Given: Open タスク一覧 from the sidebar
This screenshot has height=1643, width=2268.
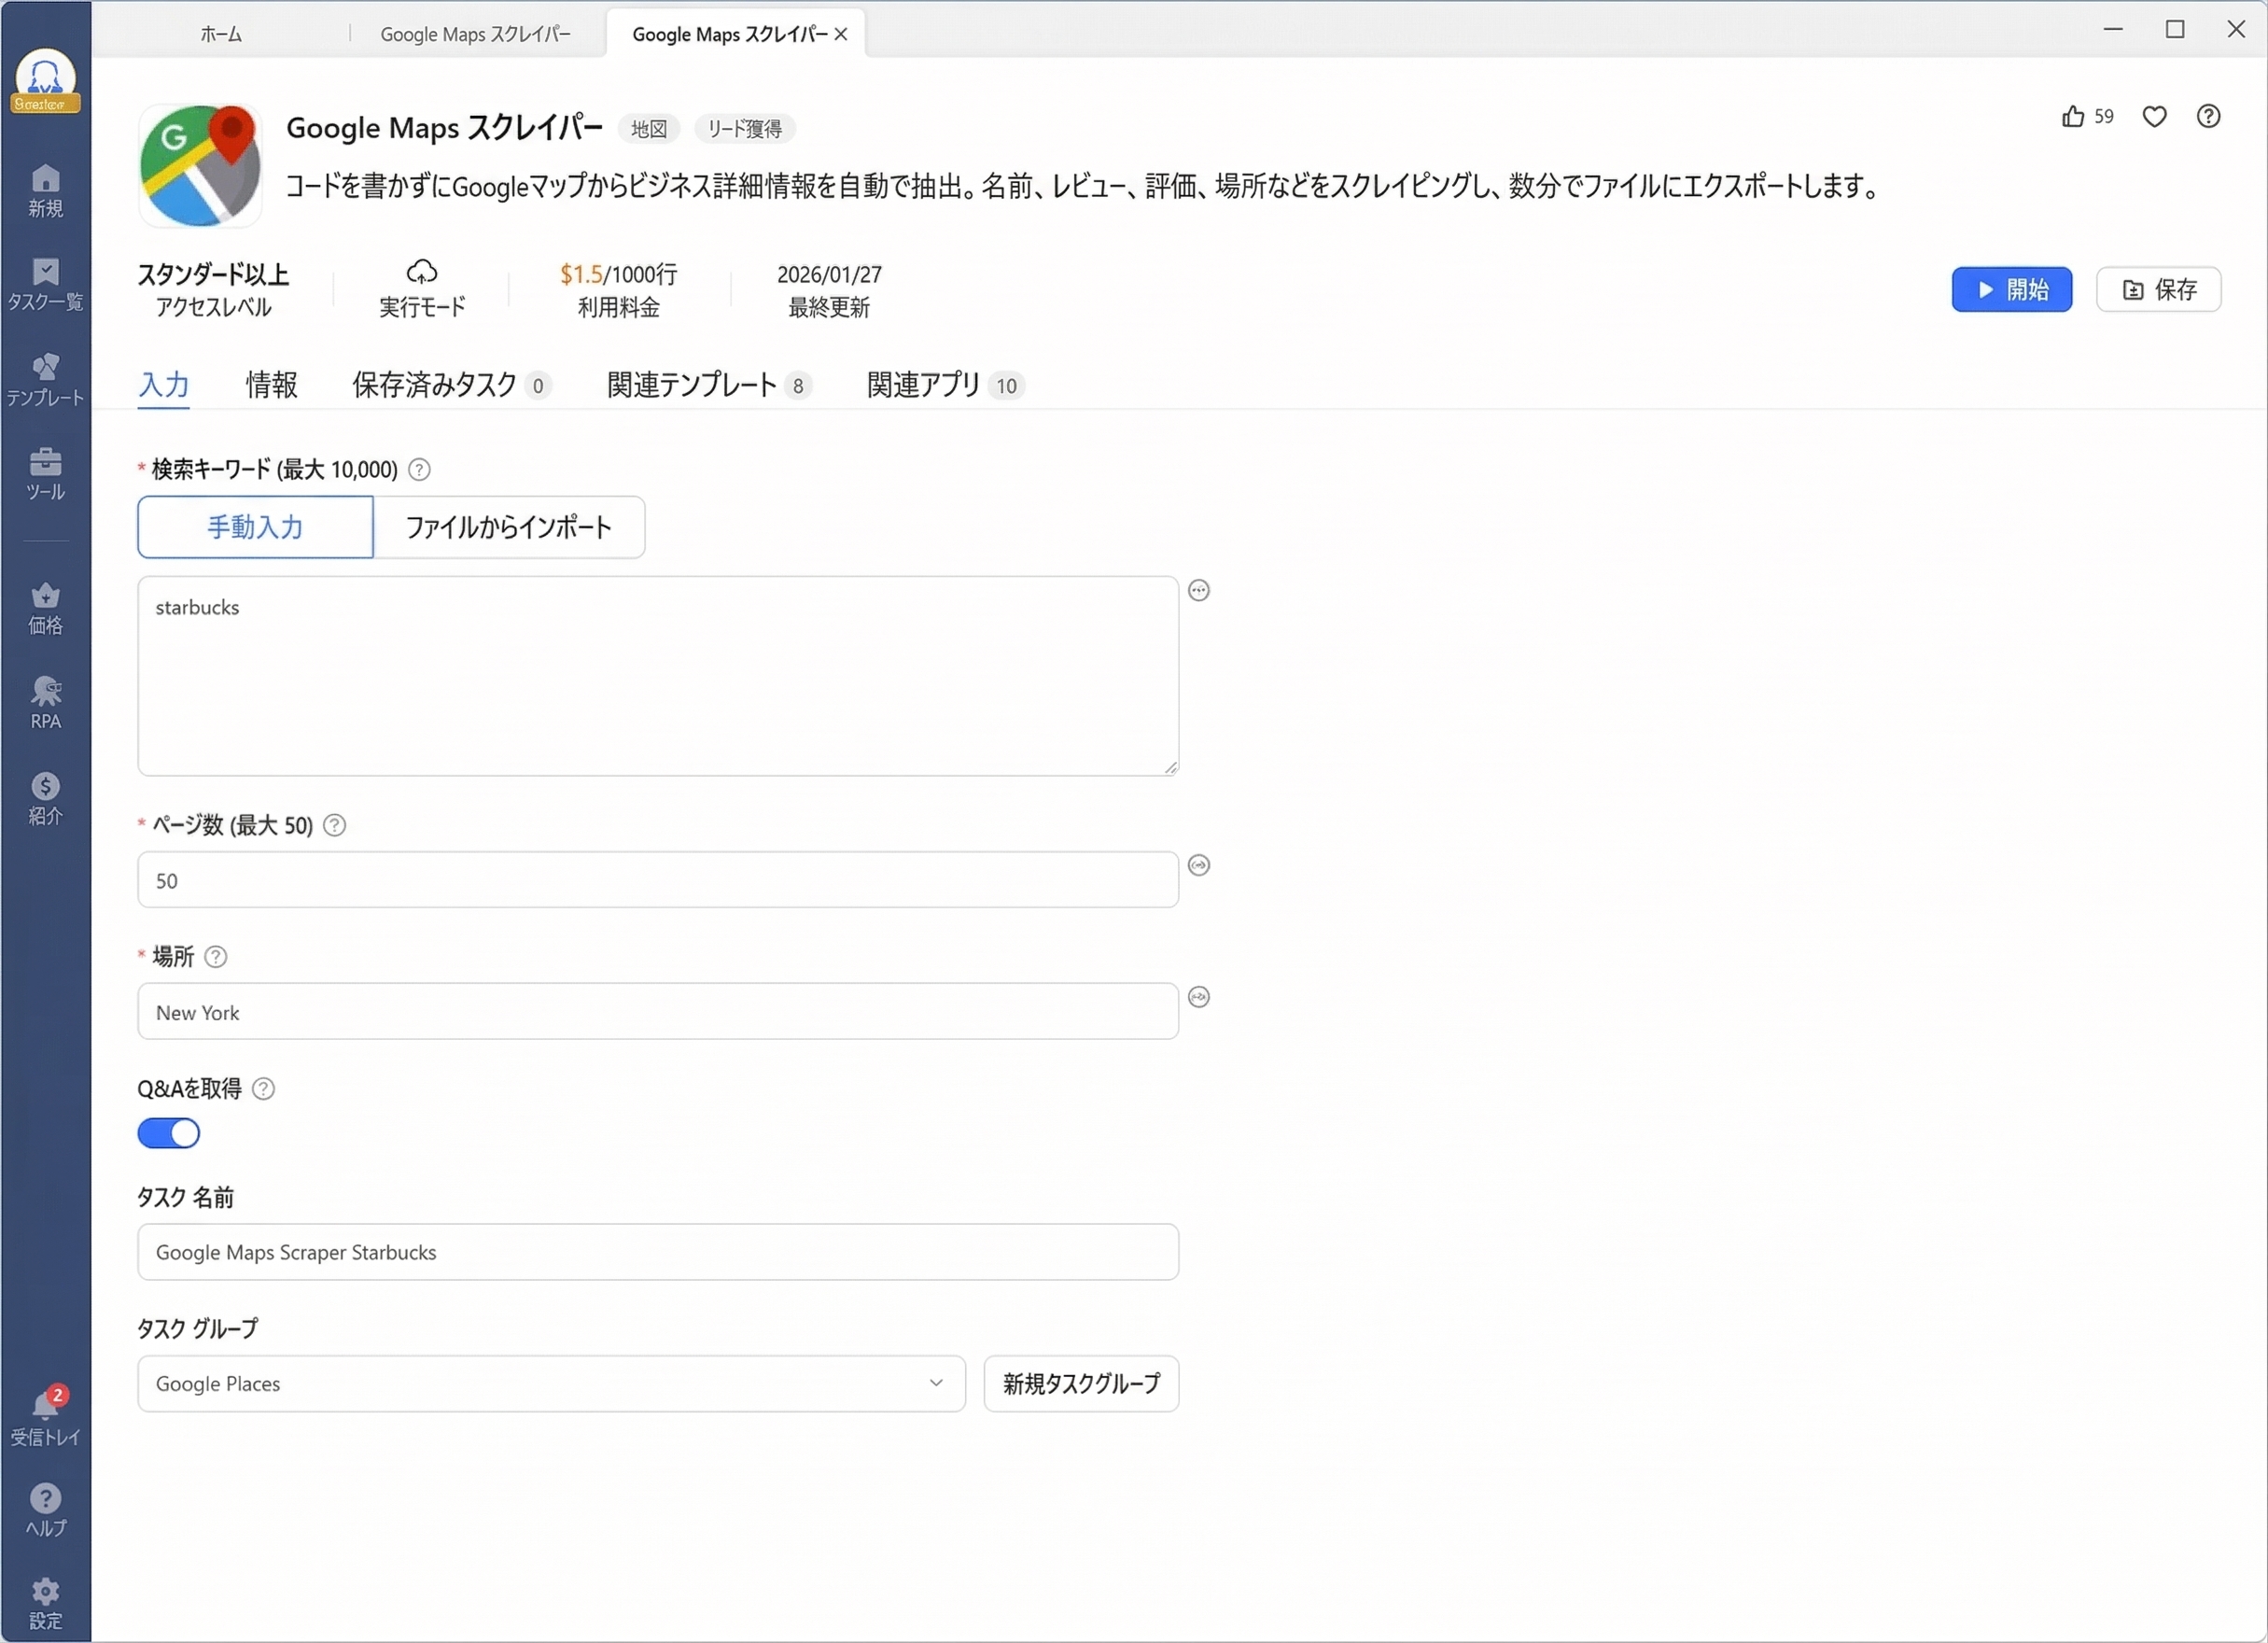Looking at the screenshot, I should click(45, 285).
